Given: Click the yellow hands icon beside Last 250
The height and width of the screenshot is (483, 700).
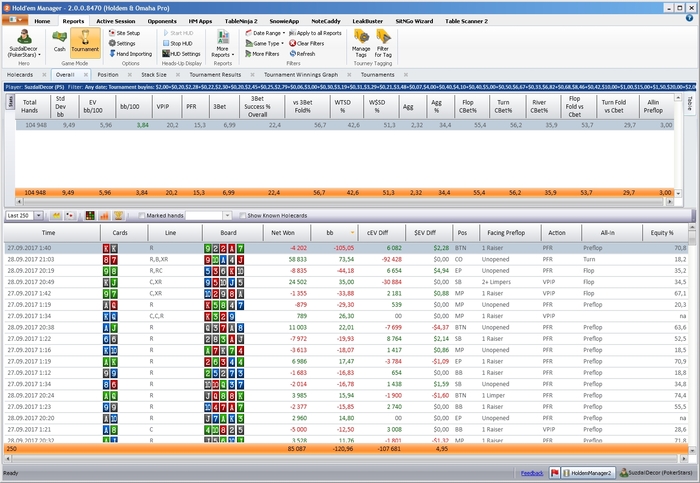Looking at the screenshot, I should pyautogui.click(x=56, y=216).
